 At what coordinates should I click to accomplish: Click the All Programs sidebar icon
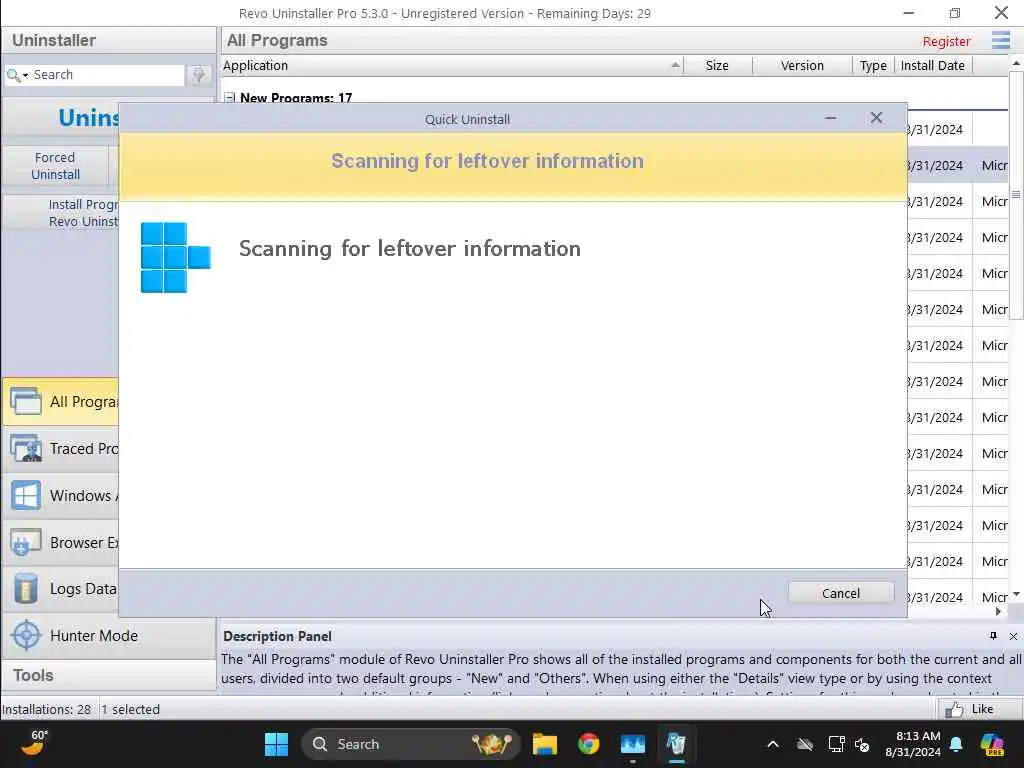tap(26, 402)
